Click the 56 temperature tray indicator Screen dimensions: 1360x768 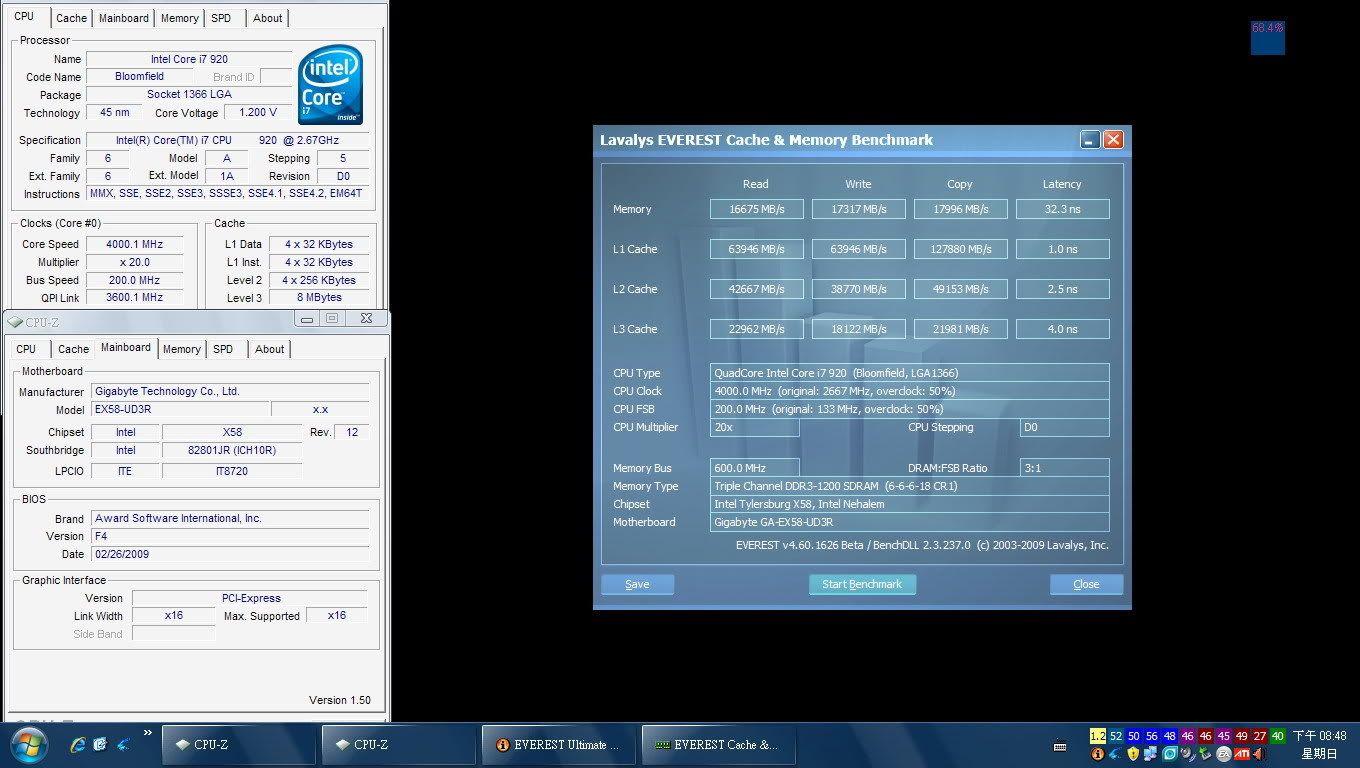(1151, 736)
